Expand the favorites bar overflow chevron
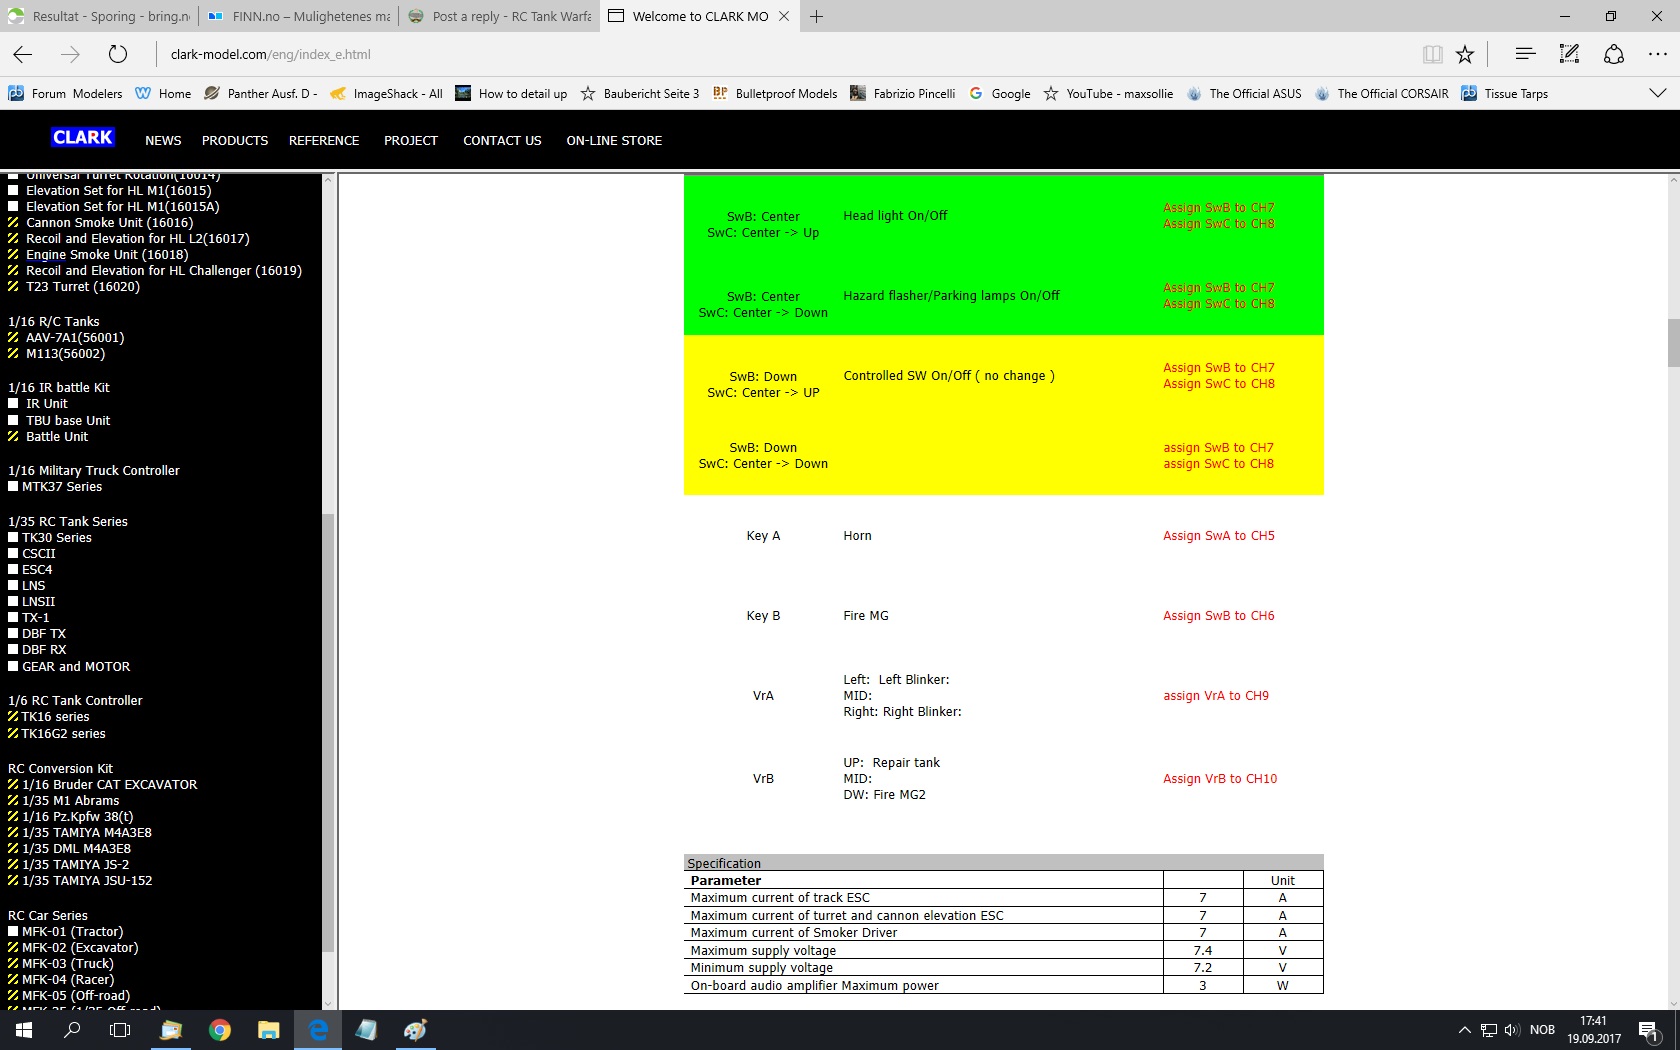The width and height of the screenshot is (1680, 1050). point(1657,93)
